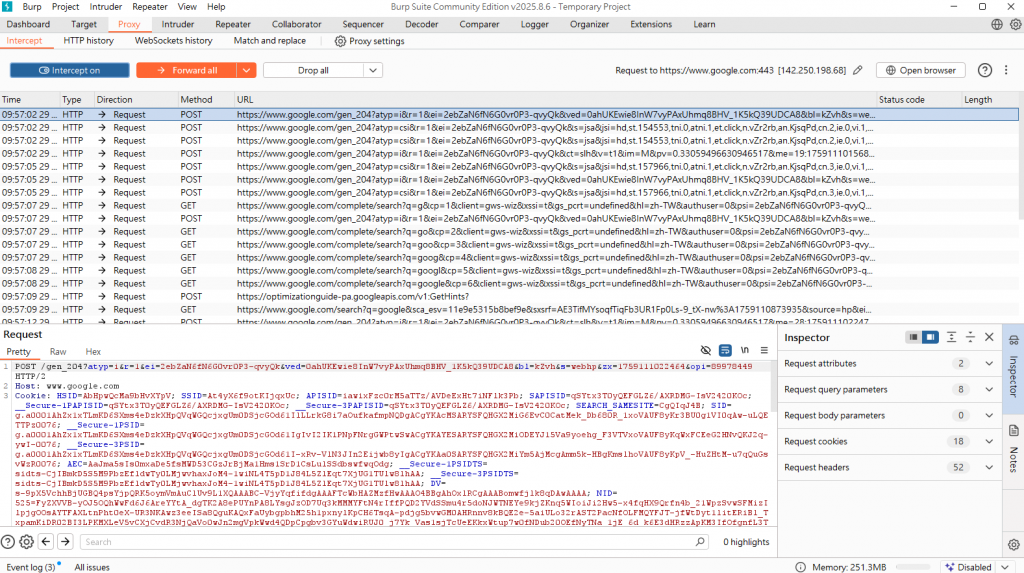The image size is (1024, 573).
Task: Open the WebSockets history sub-tab
Action: 174,41
